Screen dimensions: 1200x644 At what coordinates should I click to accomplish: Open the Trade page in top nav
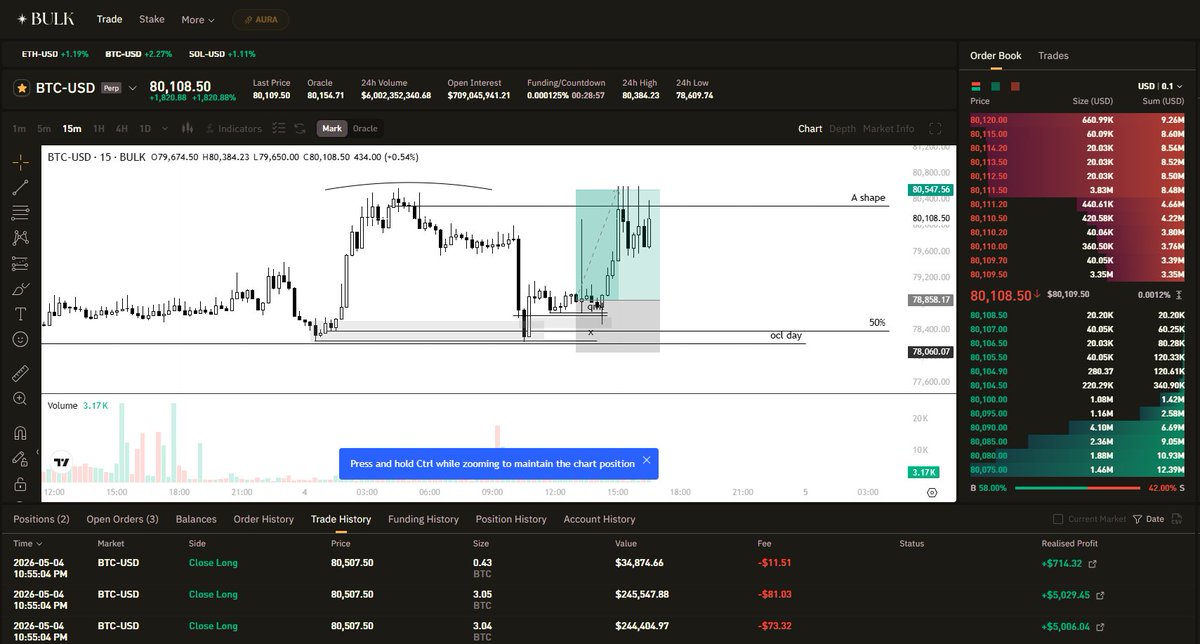110,19
